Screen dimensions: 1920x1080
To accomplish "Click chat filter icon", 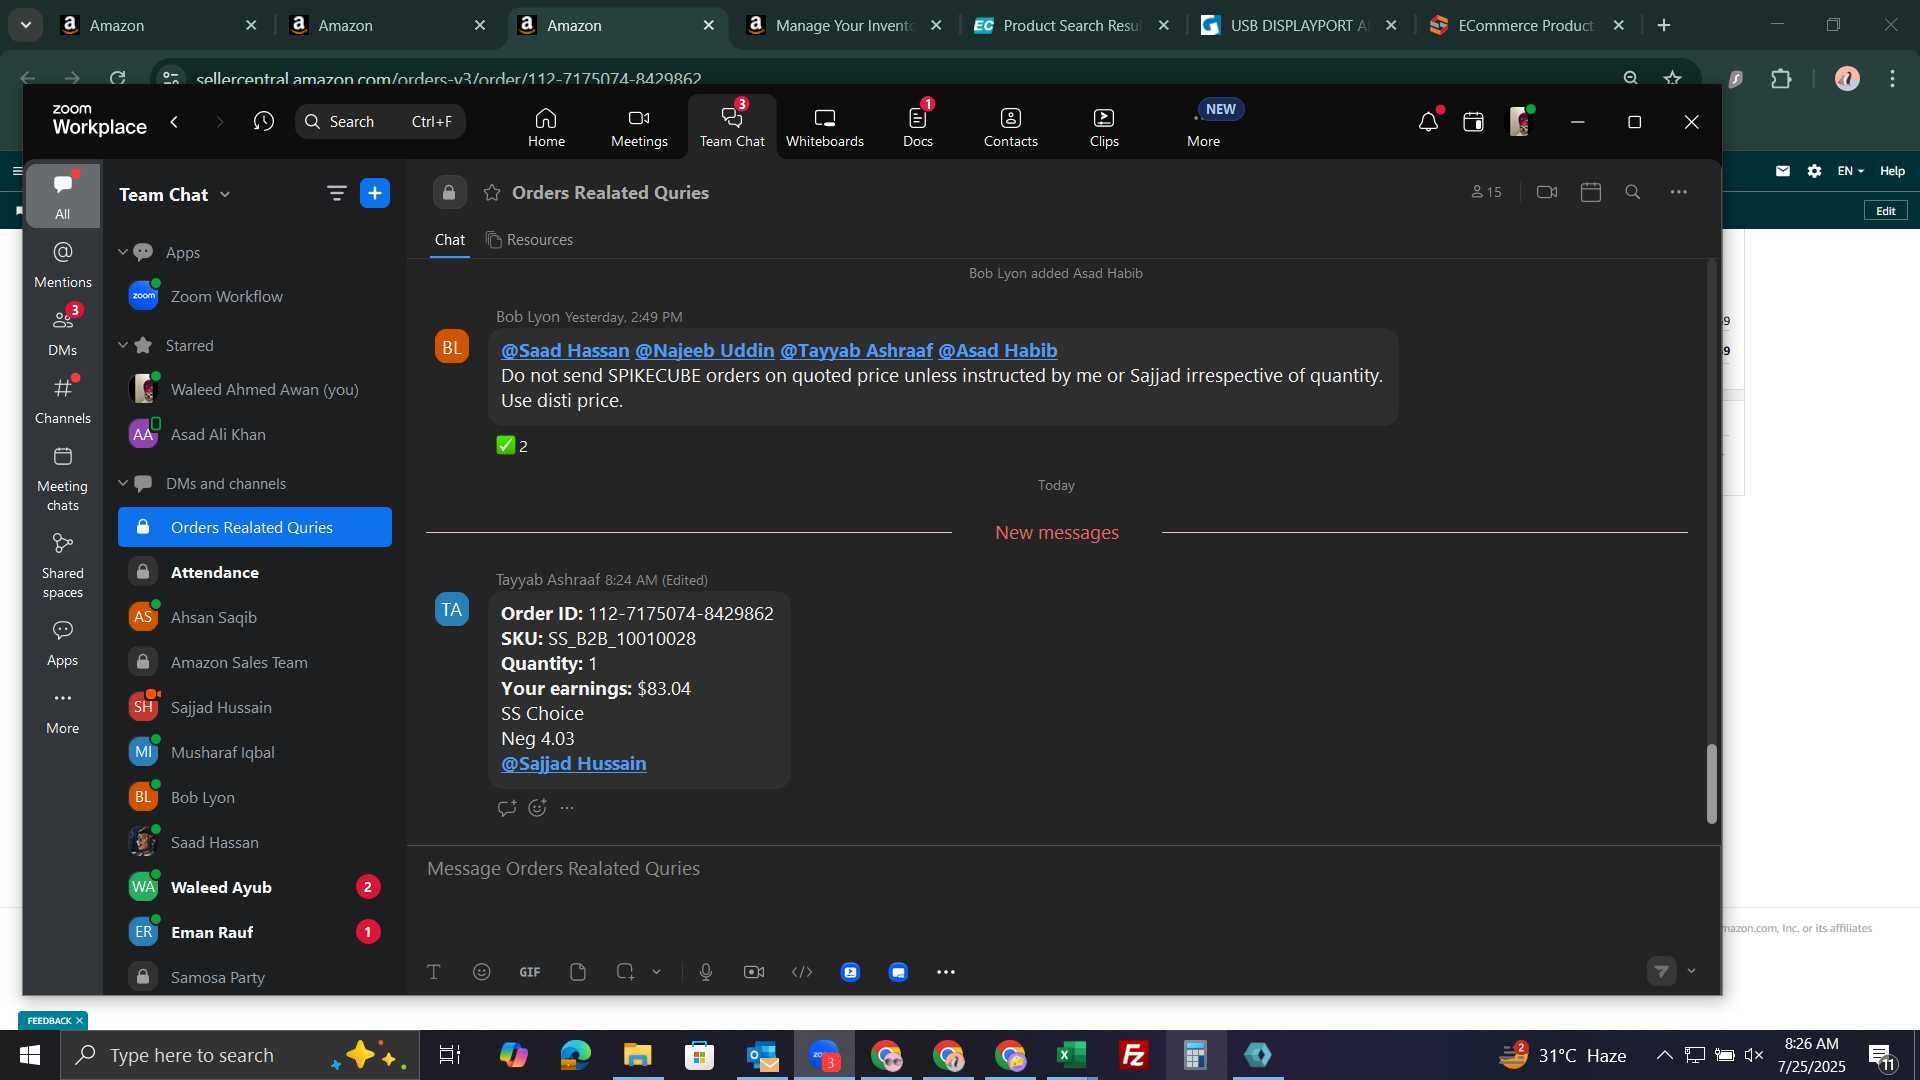I will 336,194.
